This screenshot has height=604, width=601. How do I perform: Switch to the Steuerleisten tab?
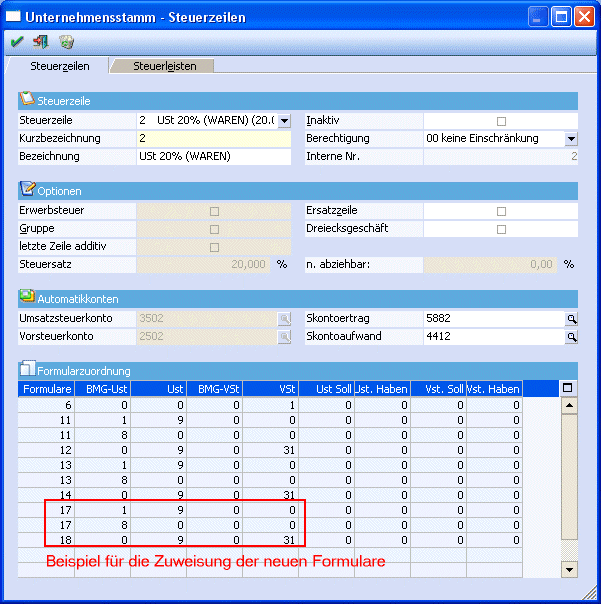coord(165,66)
